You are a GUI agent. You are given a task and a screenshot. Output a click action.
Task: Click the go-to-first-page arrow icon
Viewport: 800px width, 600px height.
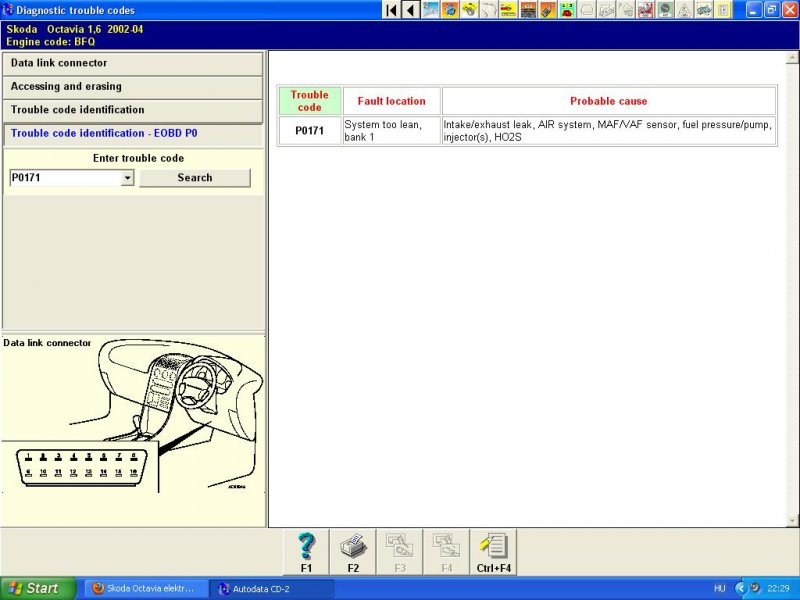pos(391,10)
